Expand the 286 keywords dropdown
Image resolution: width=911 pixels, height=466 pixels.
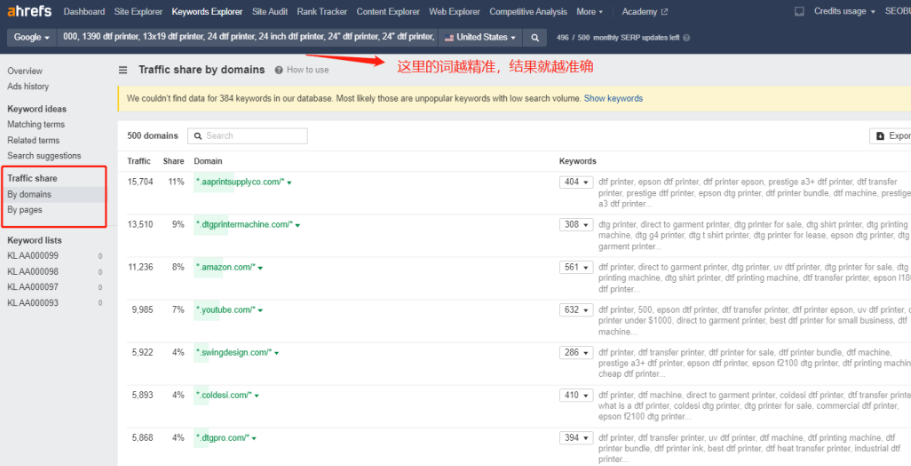(576, 352)
